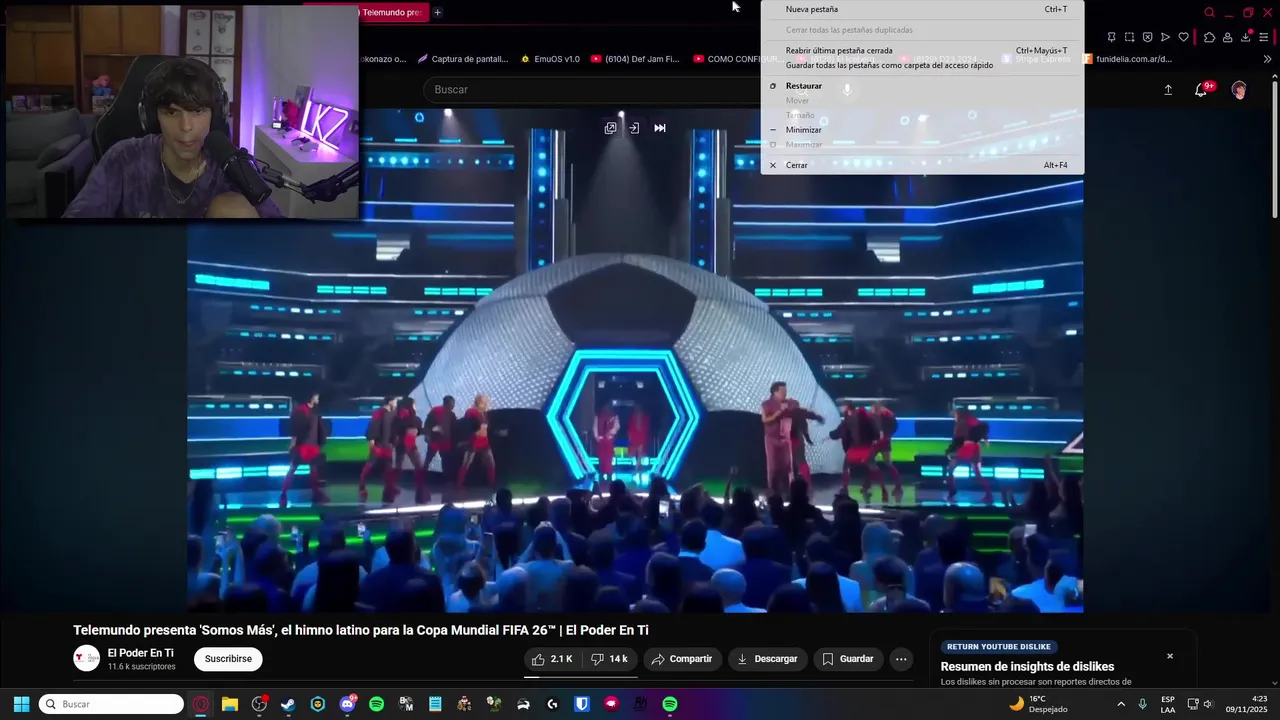
Task: Click the page vertical scrollbar
Action: (1275, 150)
